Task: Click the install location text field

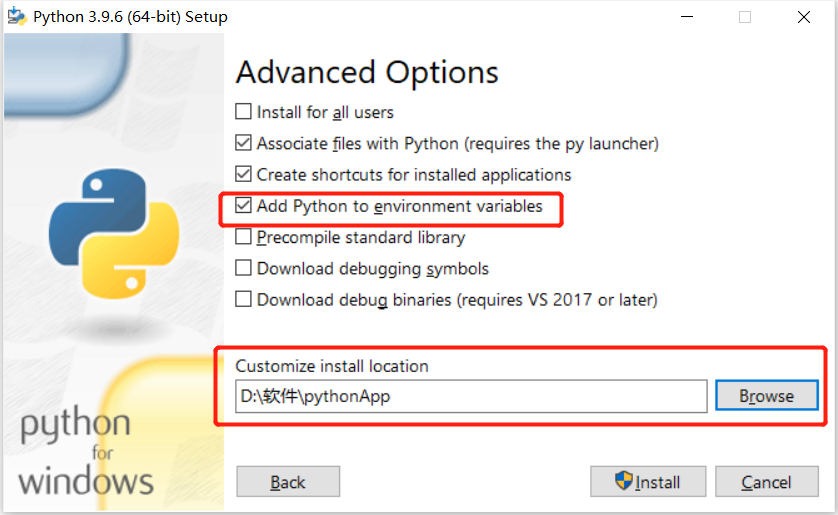Action: [470, 396]
